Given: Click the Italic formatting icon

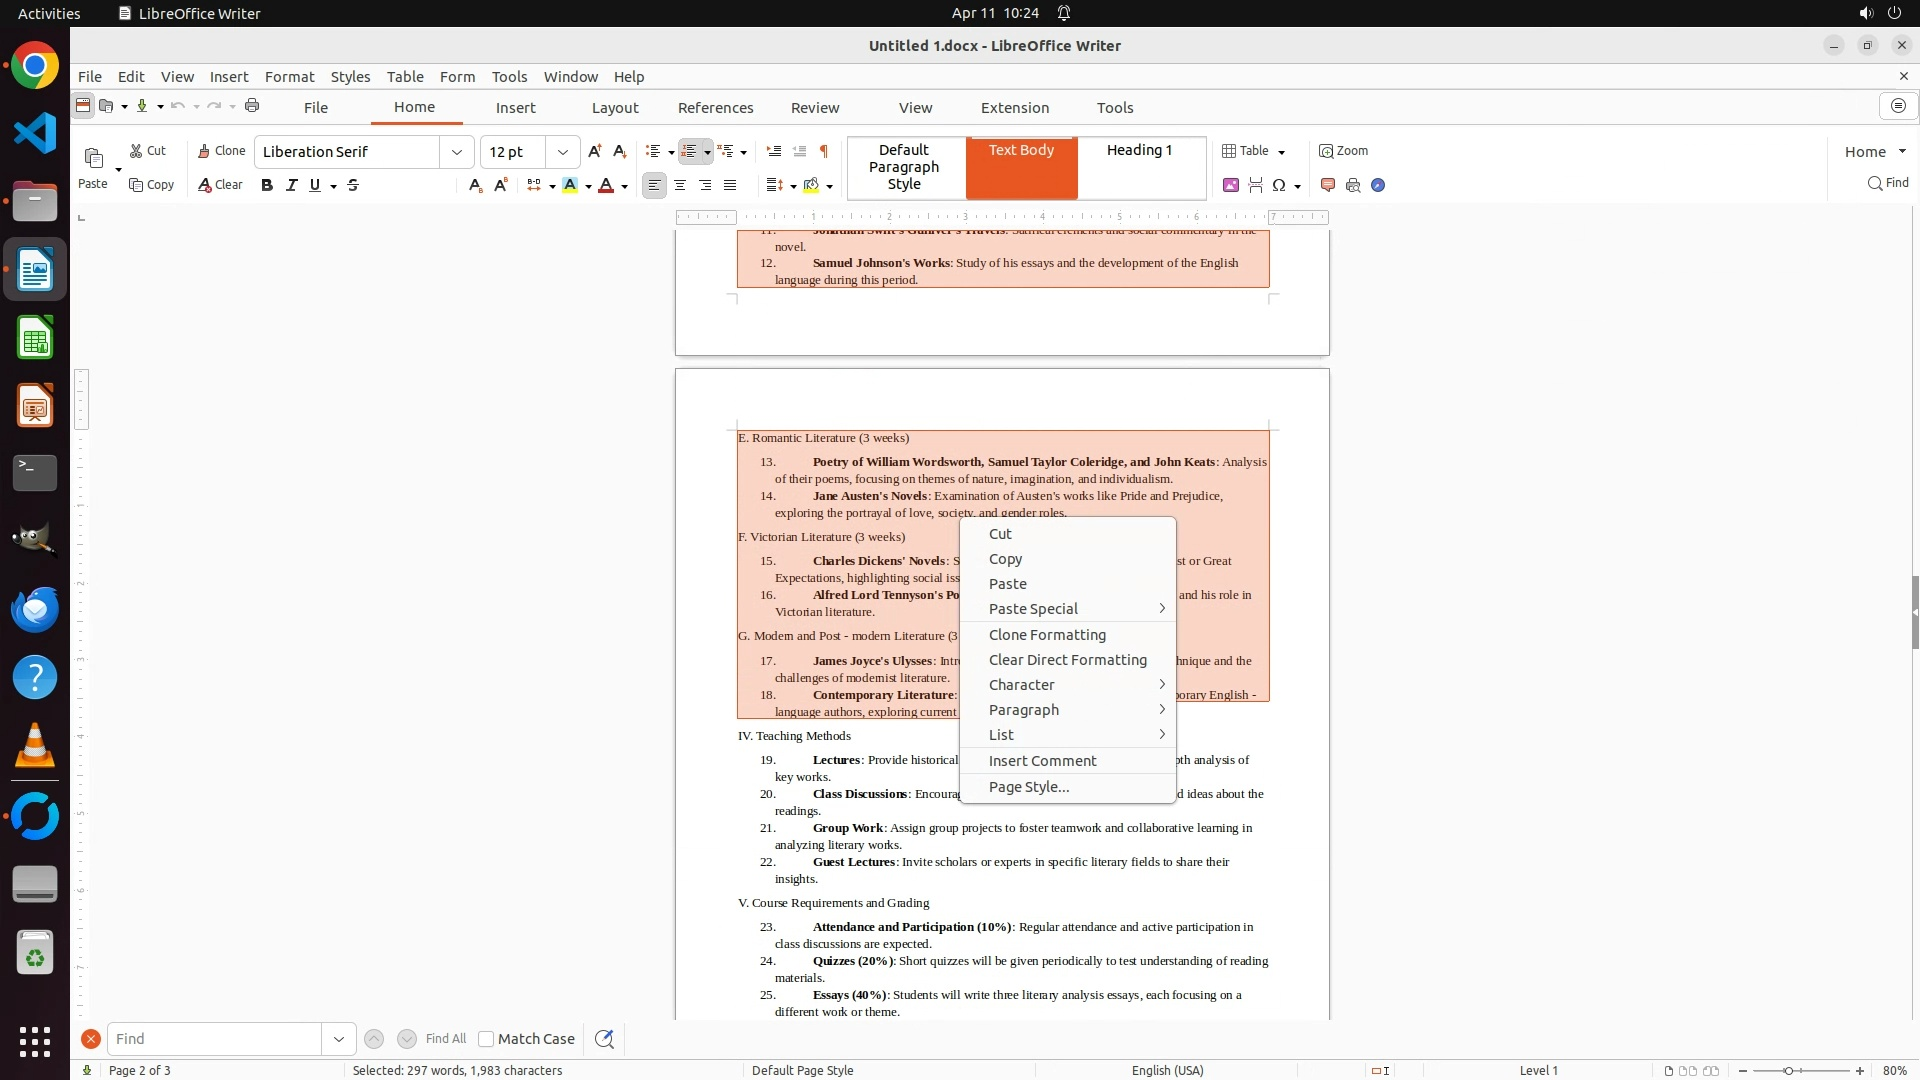Looking at the screenshot, I should [292, 185].
